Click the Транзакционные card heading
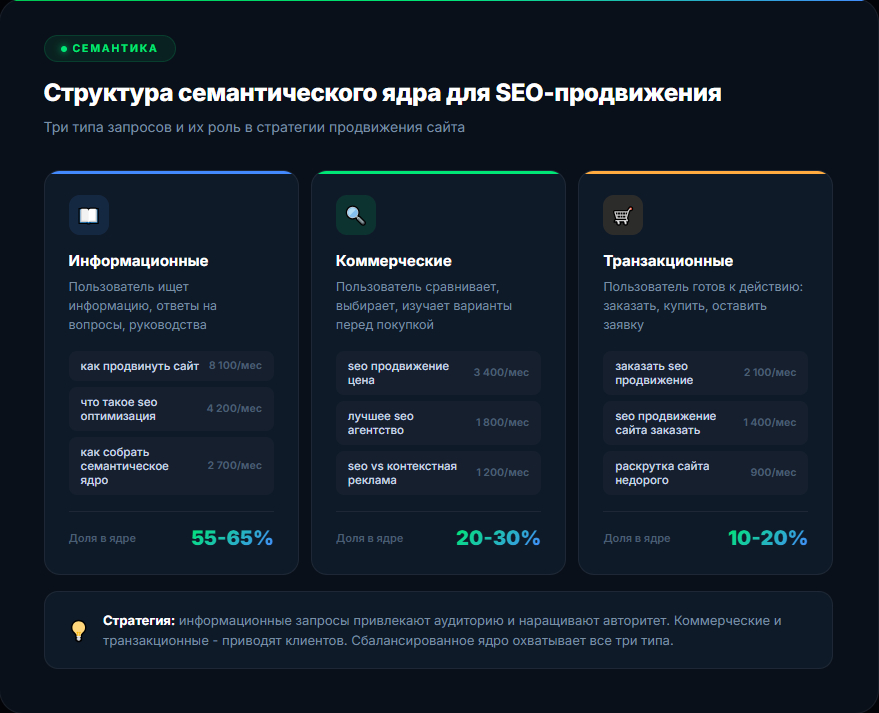The width and height of the screenshot is (879, 713). [x=668, y=261]
